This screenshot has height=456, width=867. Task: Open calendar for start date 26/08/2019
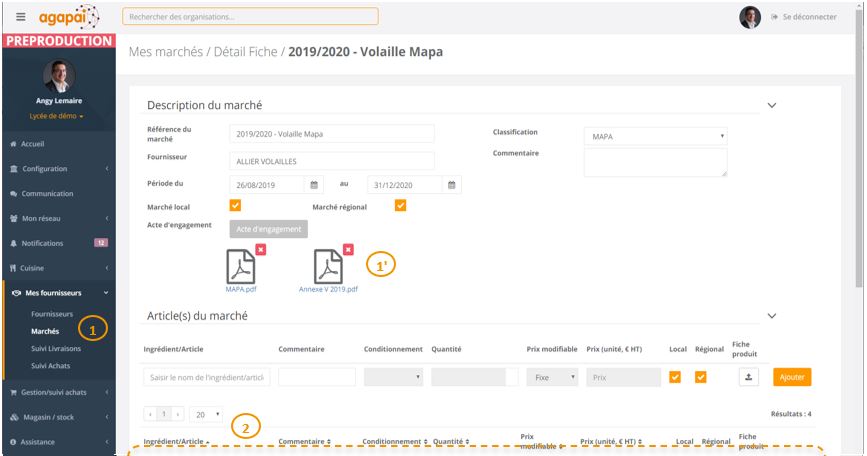(314, 185)
